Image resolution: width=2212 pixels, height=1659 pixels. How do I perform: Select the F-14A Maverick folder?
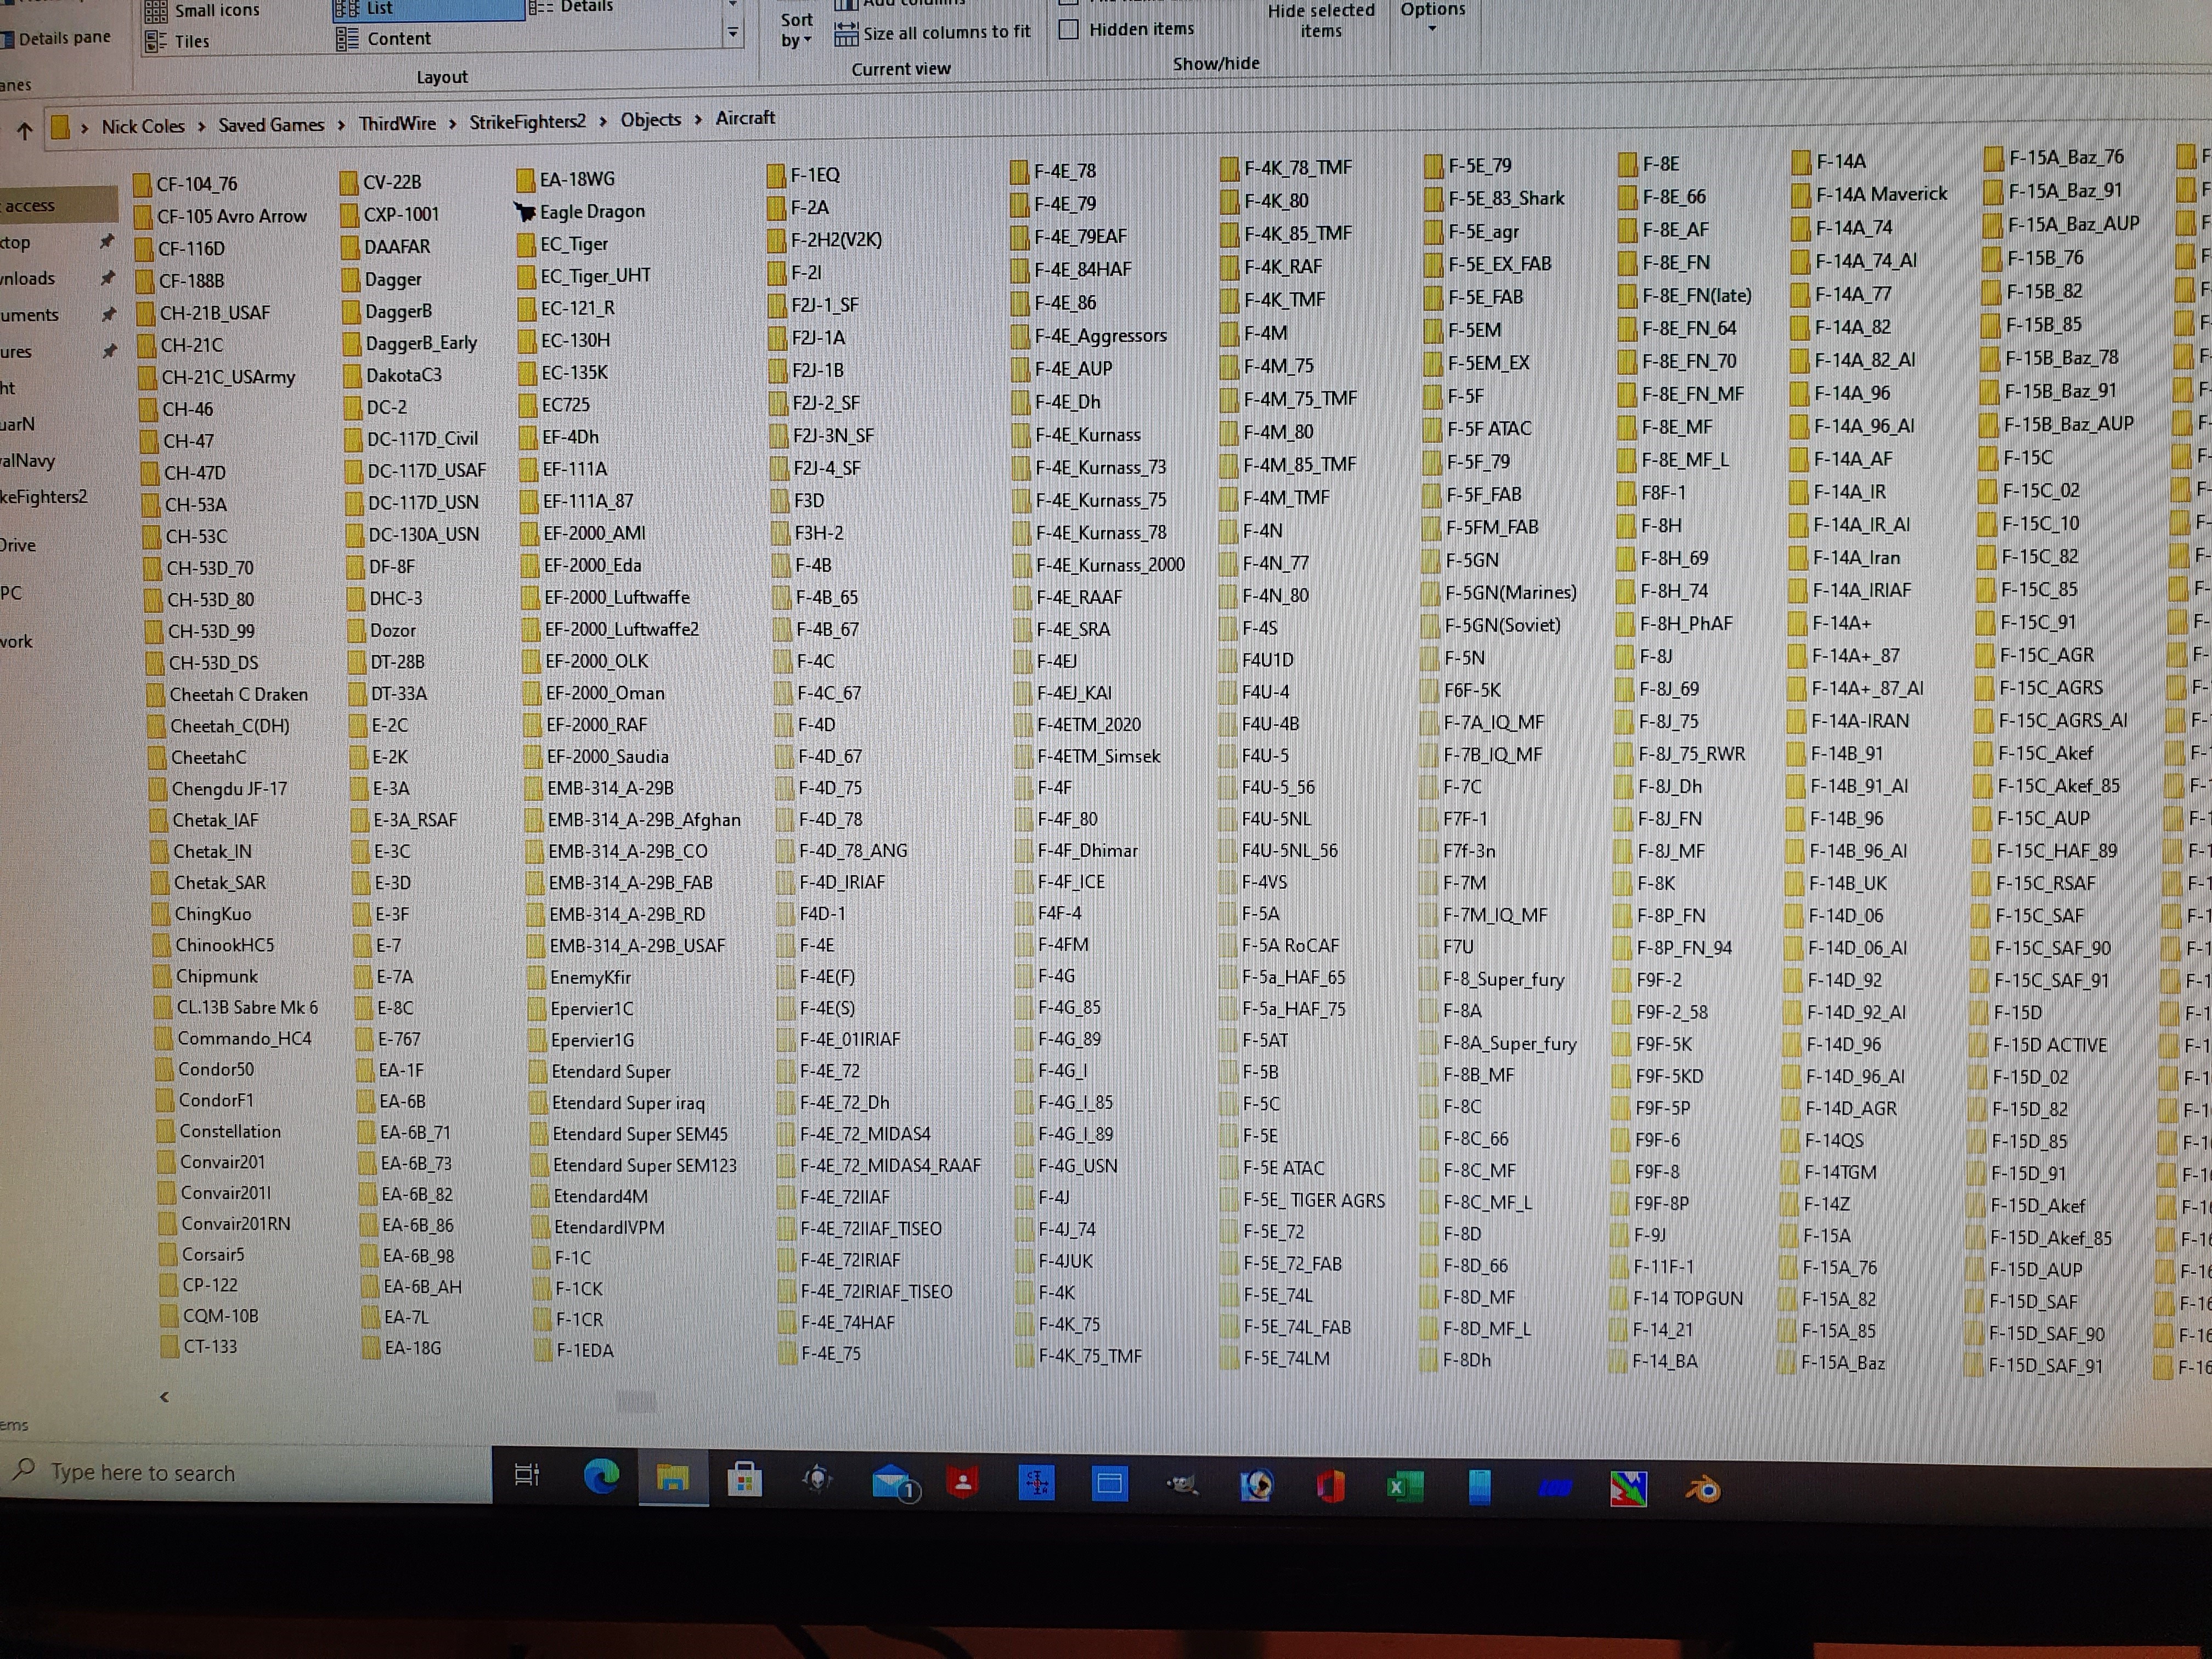[x=1871, y=194]
